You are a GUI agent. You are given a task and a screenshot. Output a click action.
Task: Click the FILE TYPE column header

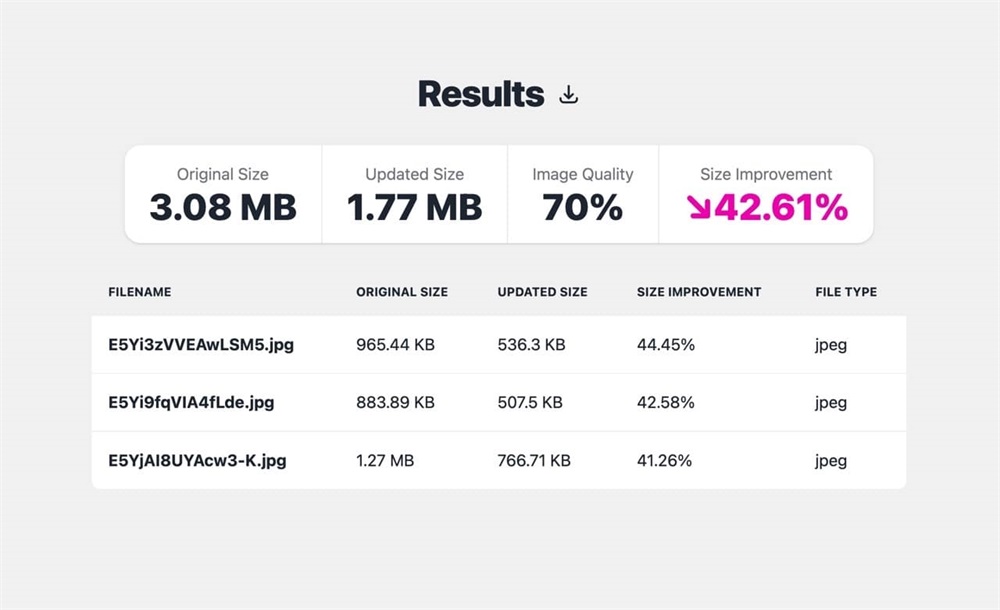pos(846,292)
